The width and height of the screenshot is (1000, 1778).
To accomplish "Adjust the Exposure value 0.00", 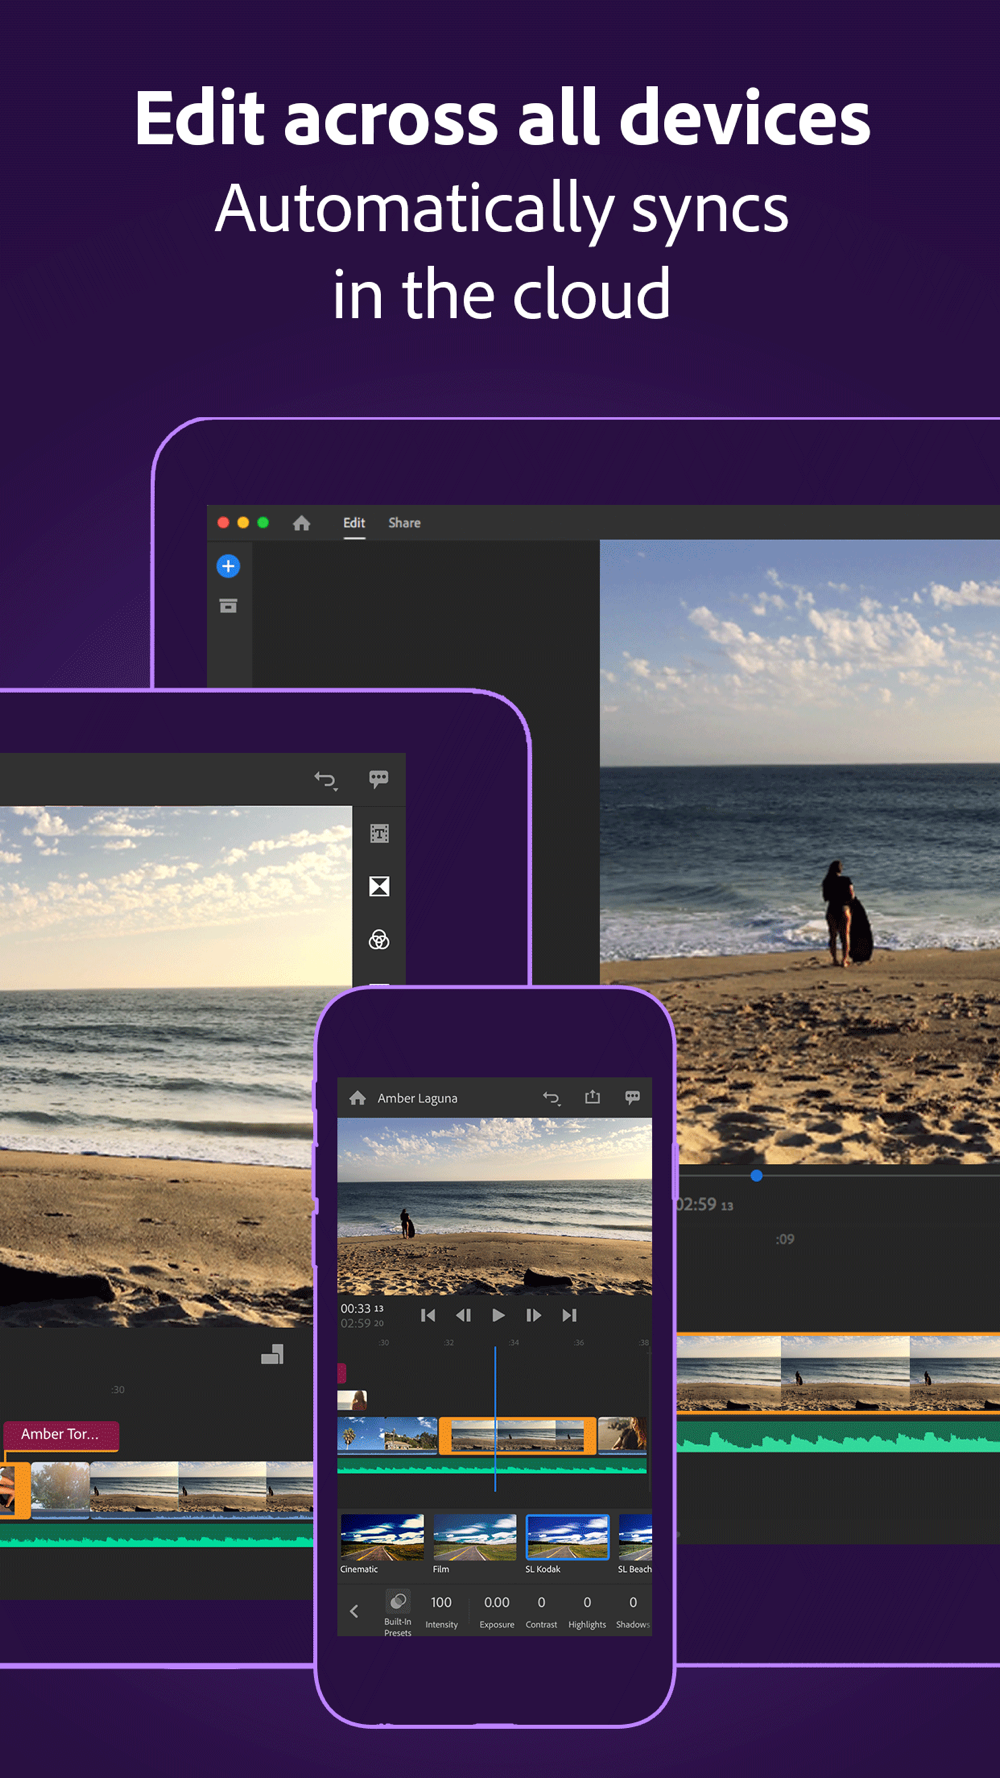I will pos(497,1611).
